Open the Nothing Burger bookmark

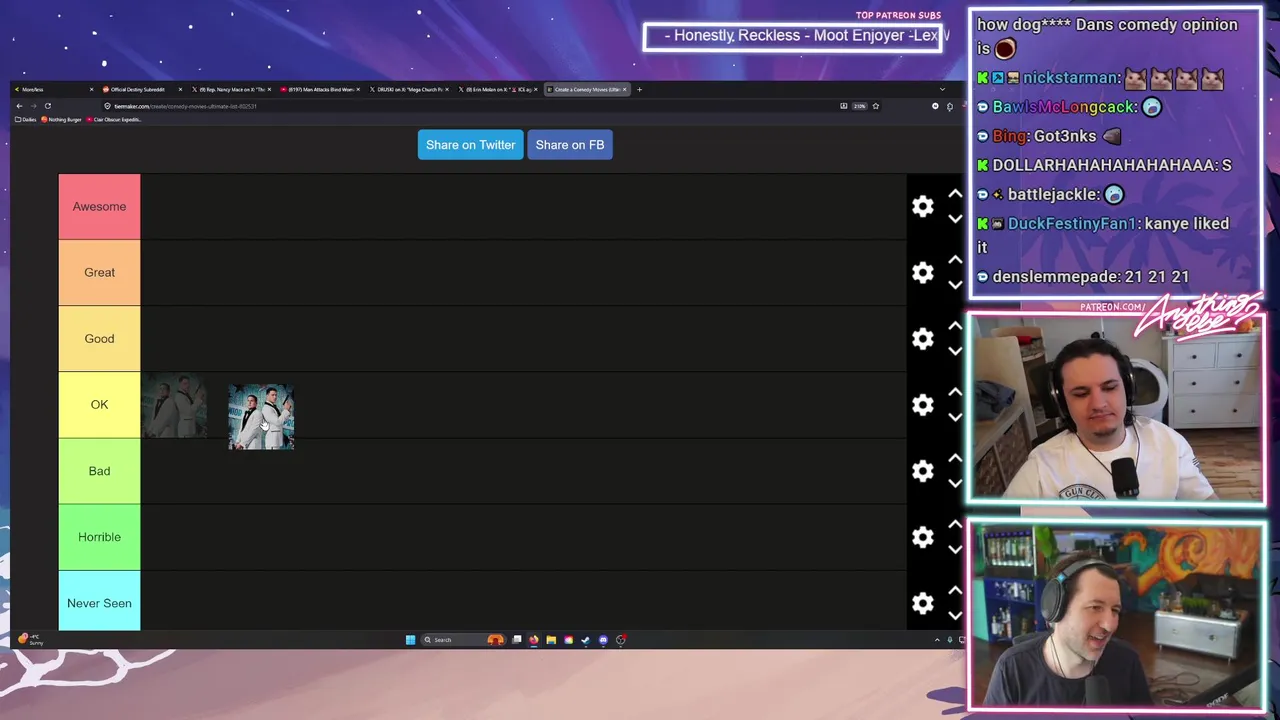click(x=62, y=119)
